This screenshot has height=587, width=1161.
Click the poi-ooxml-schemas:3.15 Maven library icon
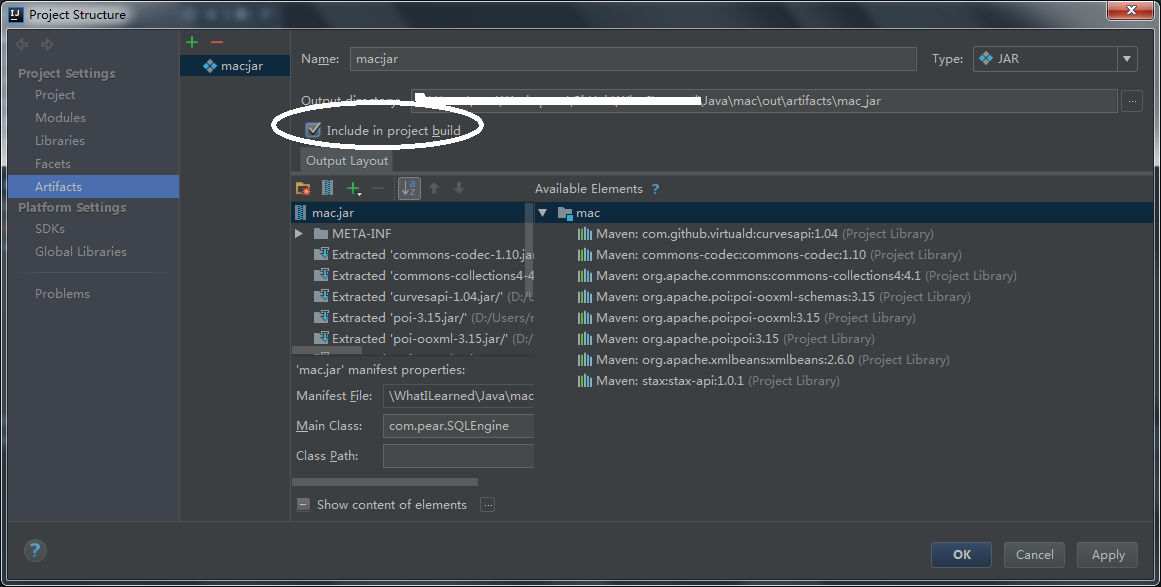coord(585,297)
